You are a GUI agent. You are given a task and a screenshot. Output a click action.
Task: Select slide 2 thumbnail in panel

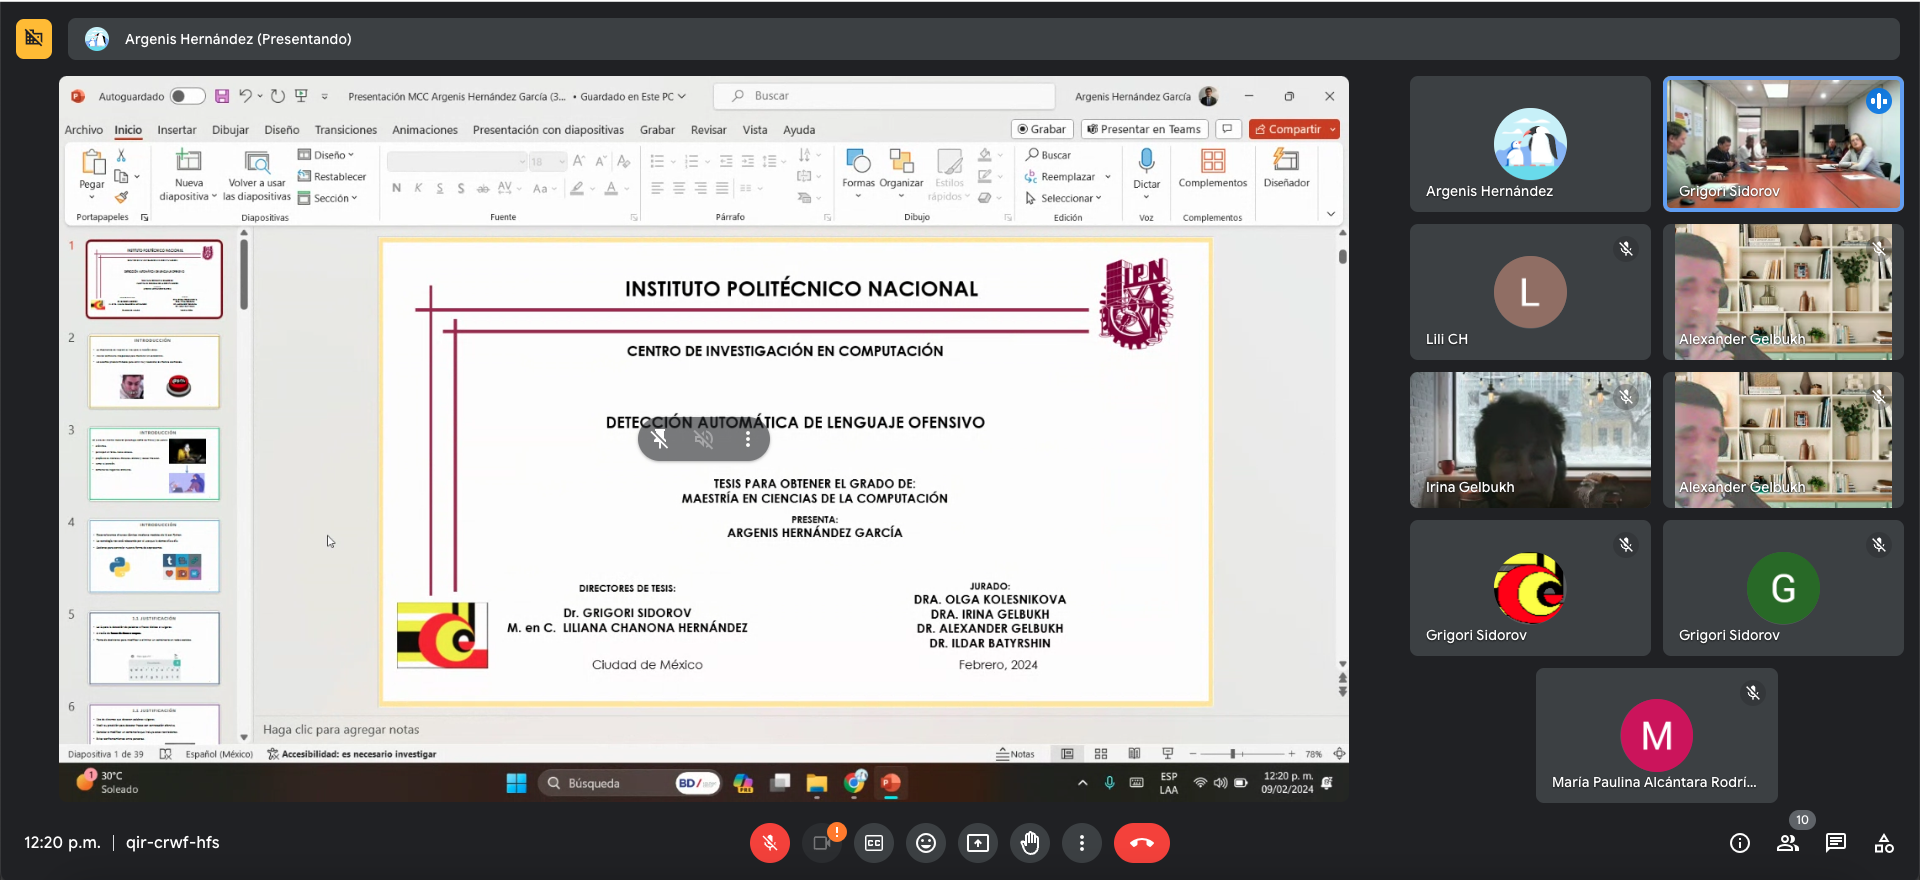pos(154,372)
